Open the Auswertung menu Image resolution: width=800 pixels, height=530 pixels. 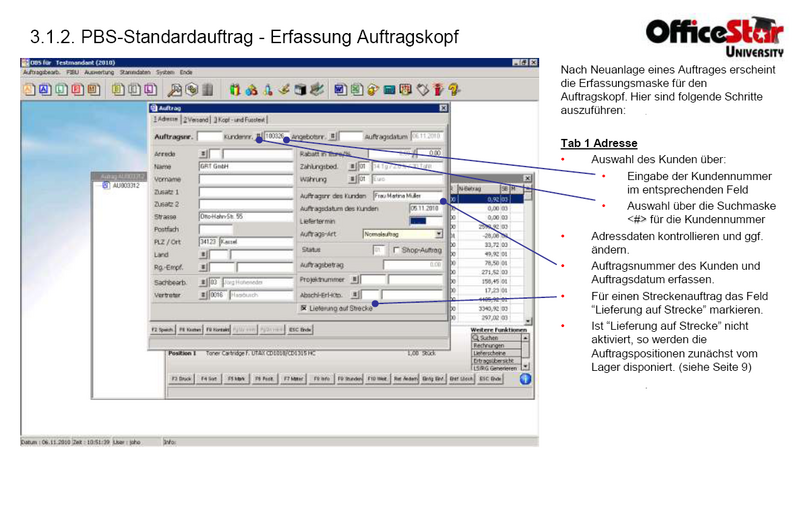[99, 72]
